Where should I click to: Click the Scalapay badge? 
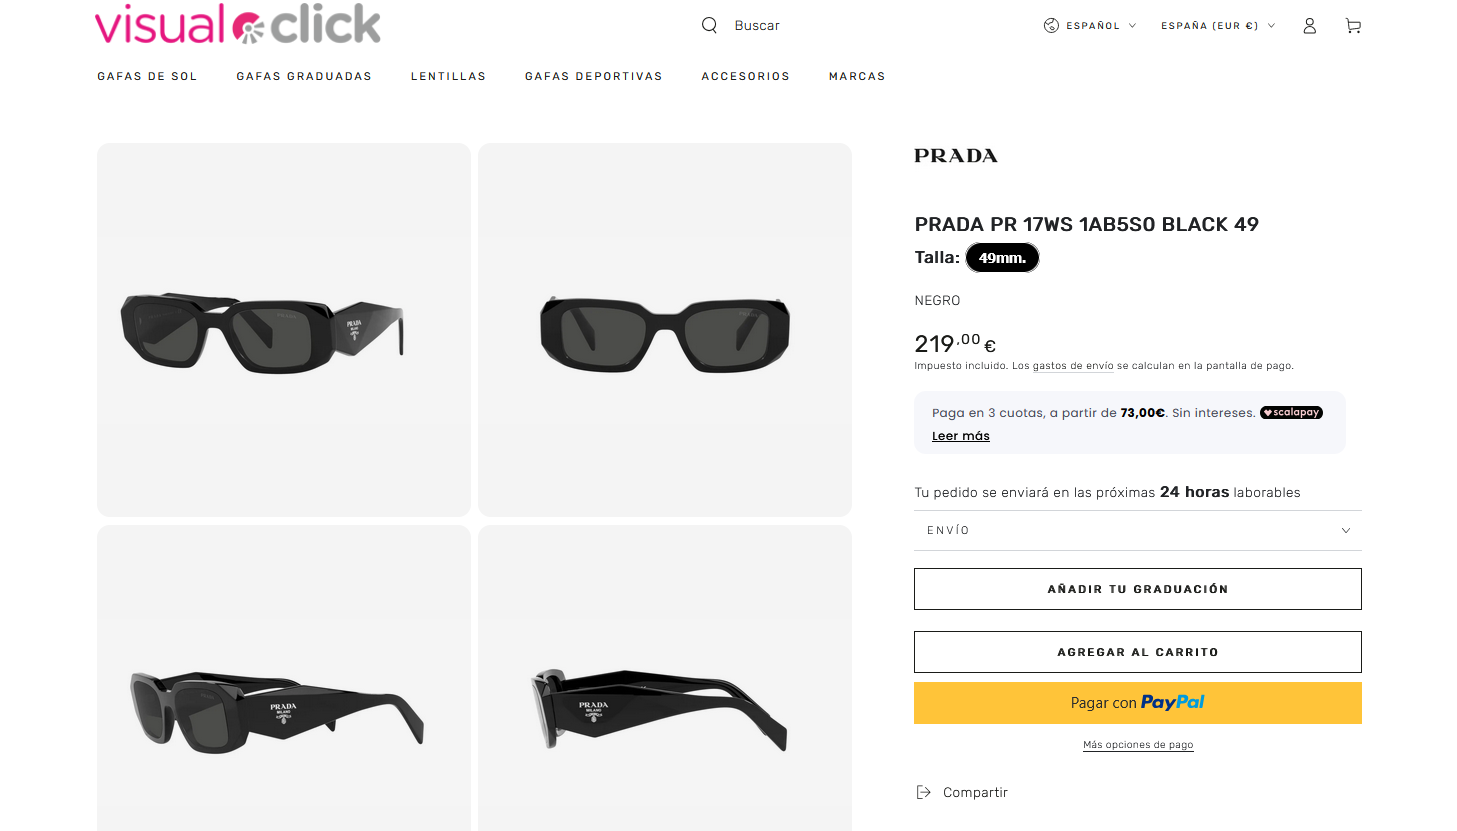point(1291,412)
